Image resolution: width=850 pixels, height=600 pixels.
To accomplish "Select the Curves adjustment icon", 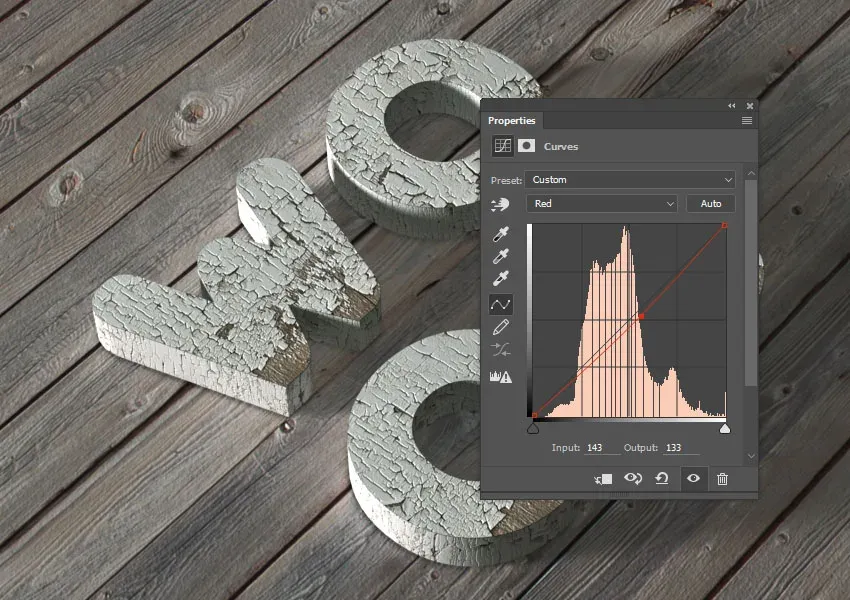I will [x=503, y=146].
